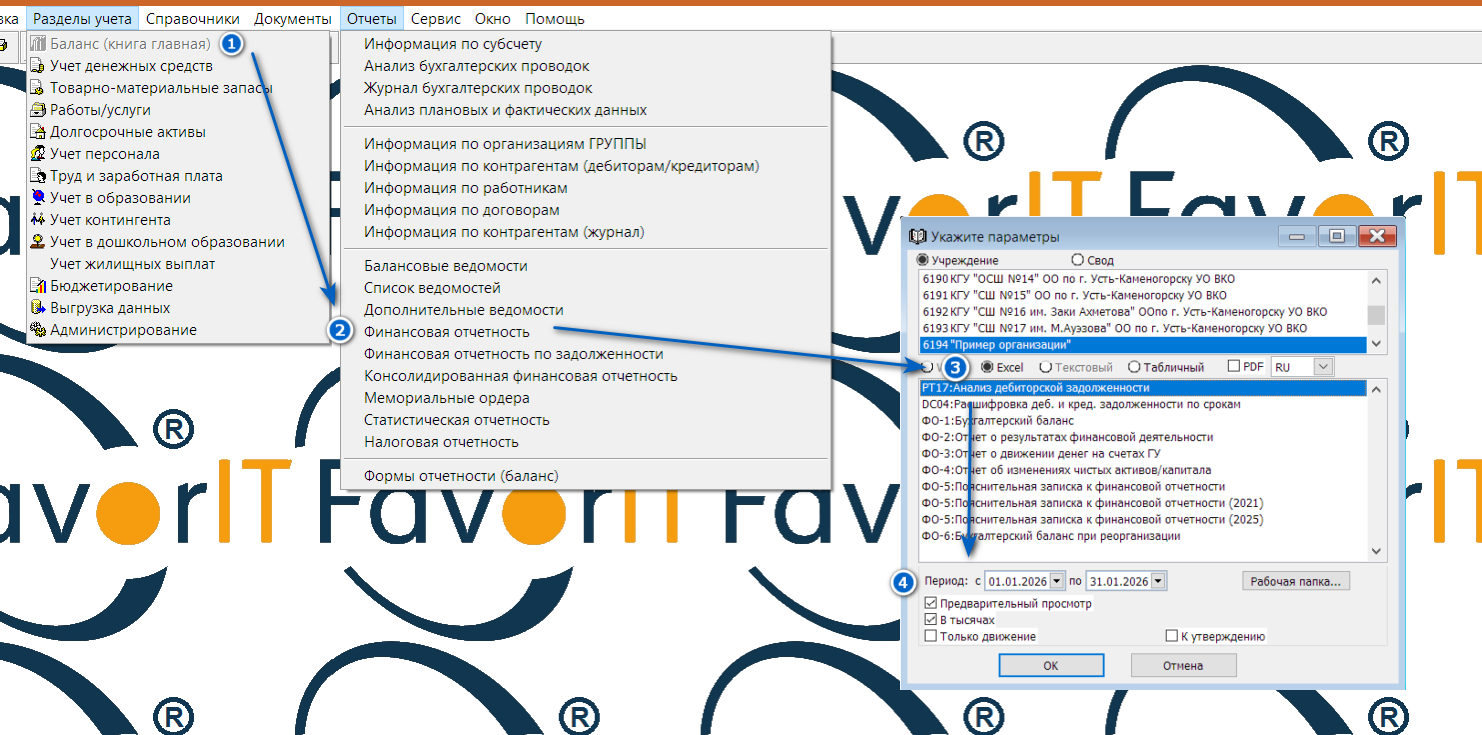Click the Товарно-материальные запасы menu icon
This screenshot has height=735, width=1482.
[38, 88]
